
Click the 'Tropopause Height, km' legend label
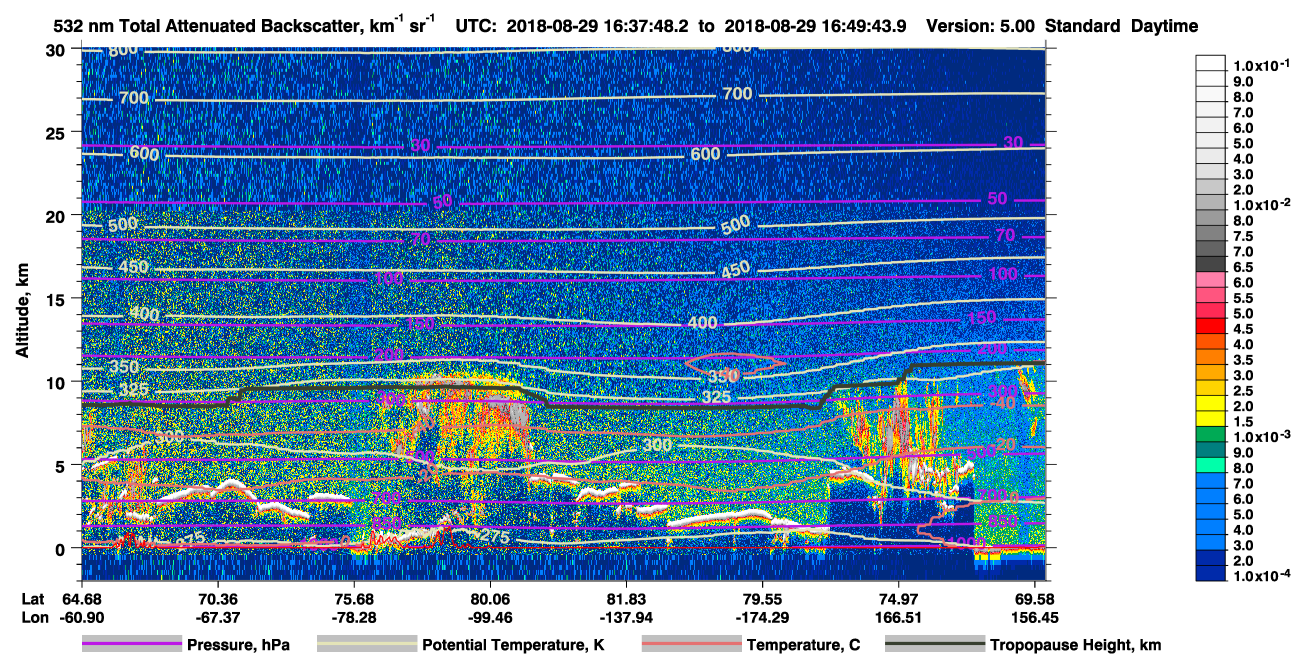(x=1076, y=646)
